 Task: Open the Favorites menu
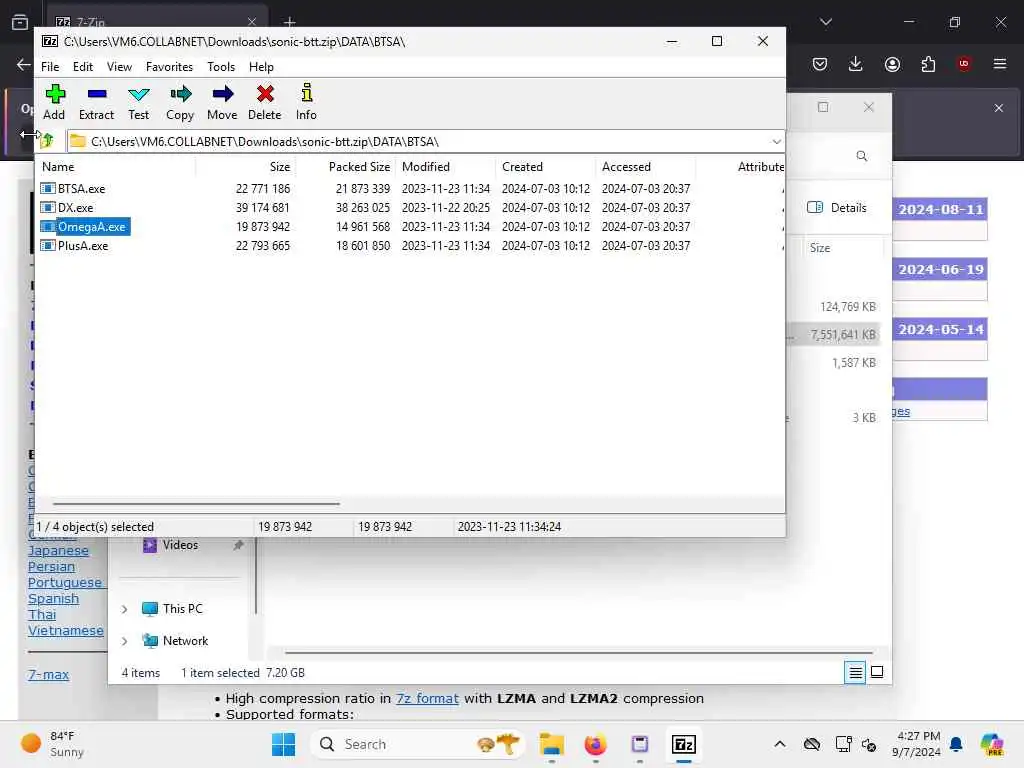click(170, 67)
